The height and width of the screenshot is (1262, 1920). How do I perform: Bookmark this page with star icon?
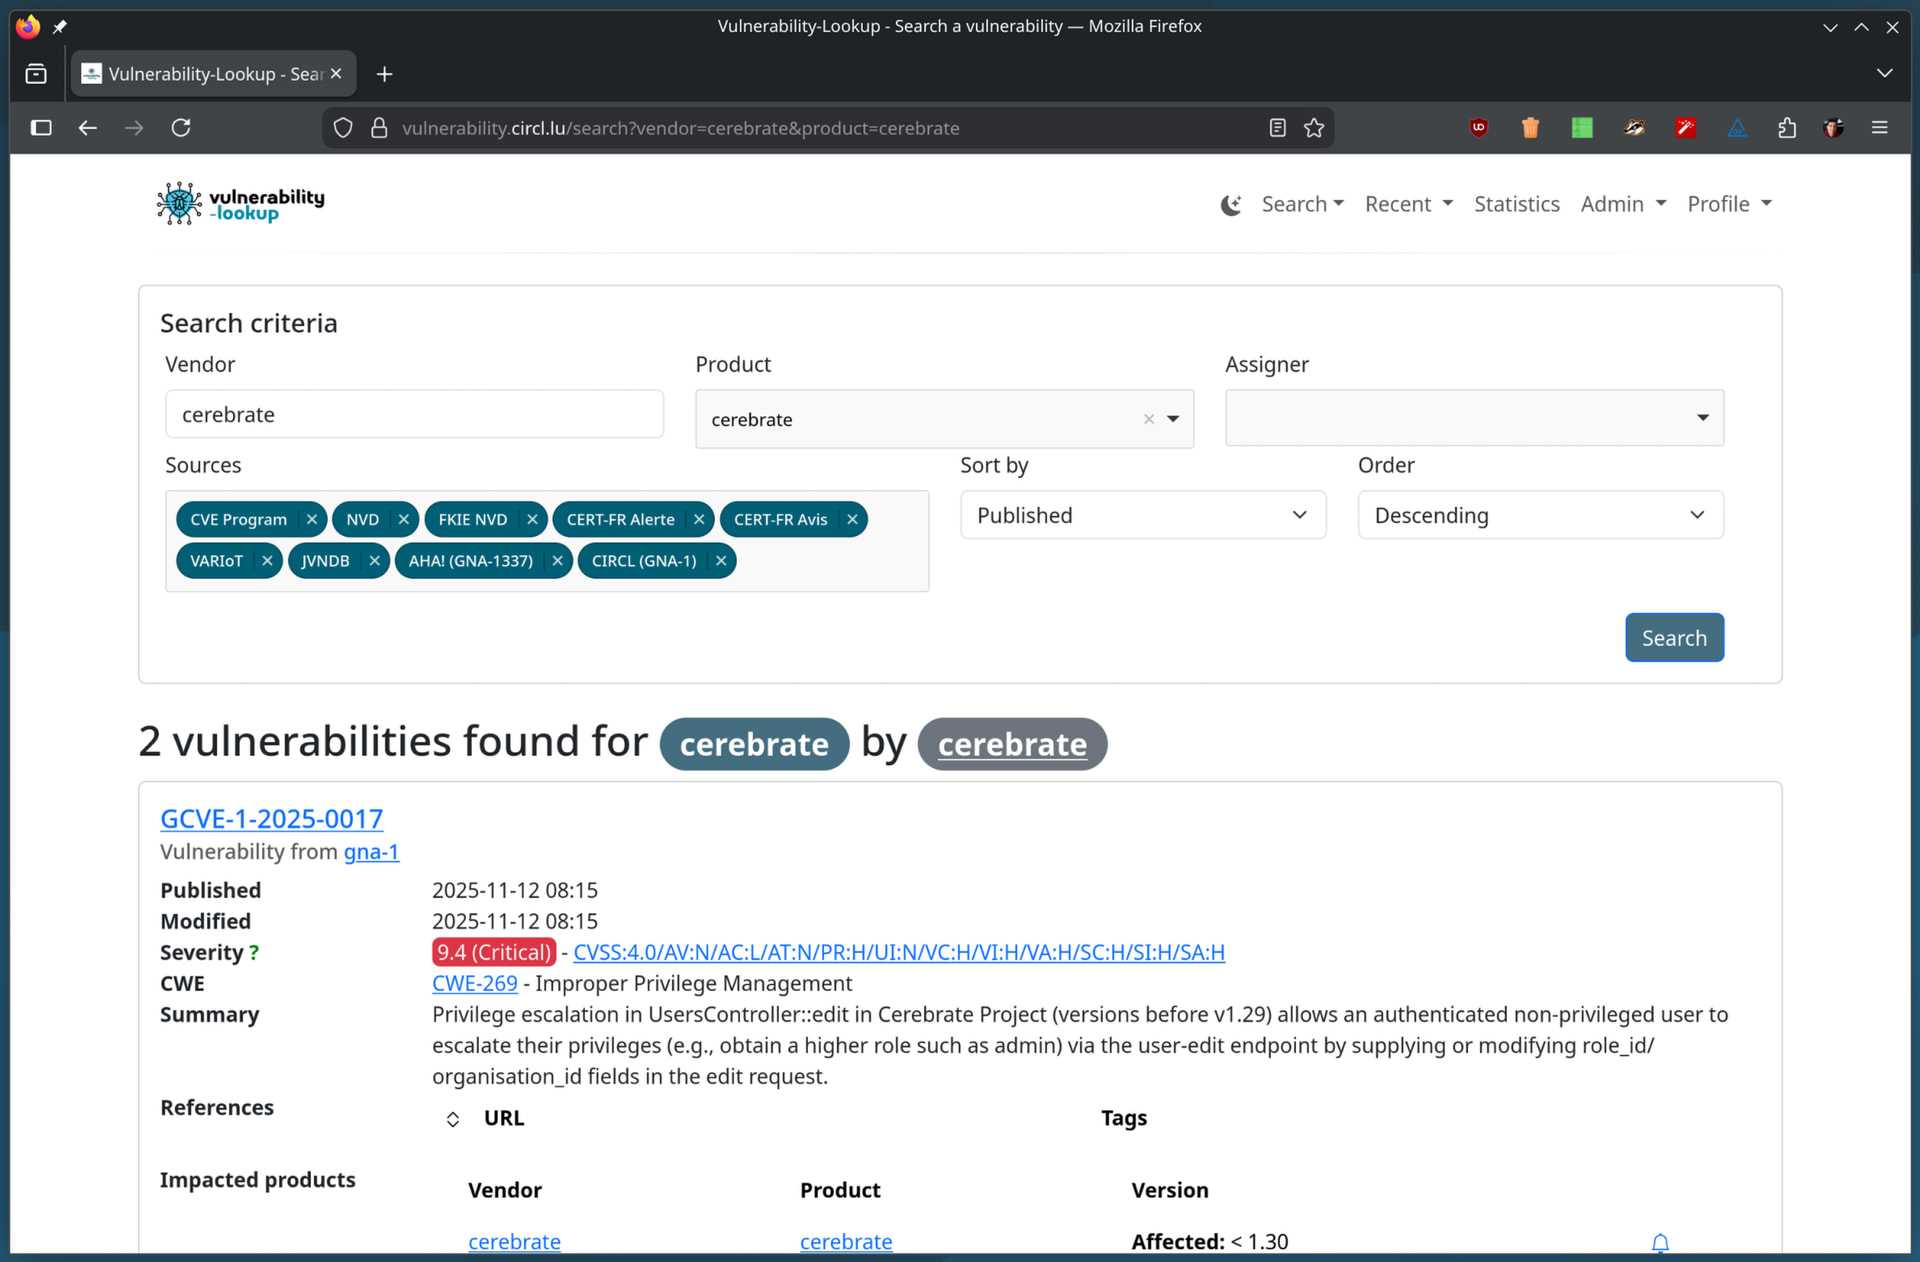(1314, 128)
